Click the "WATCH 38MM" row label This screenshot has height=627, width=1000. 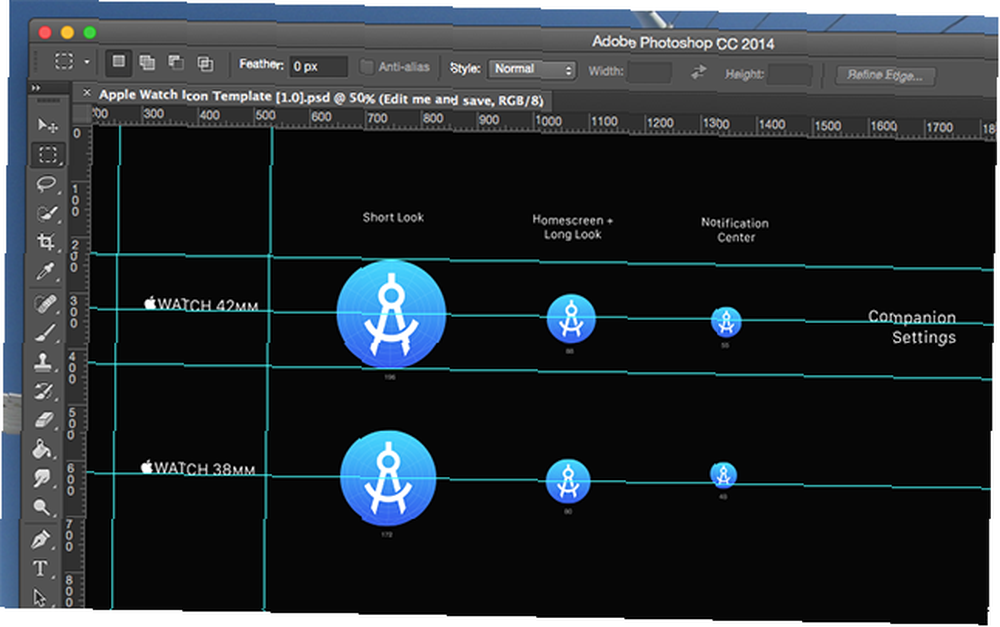coord(198,468)
